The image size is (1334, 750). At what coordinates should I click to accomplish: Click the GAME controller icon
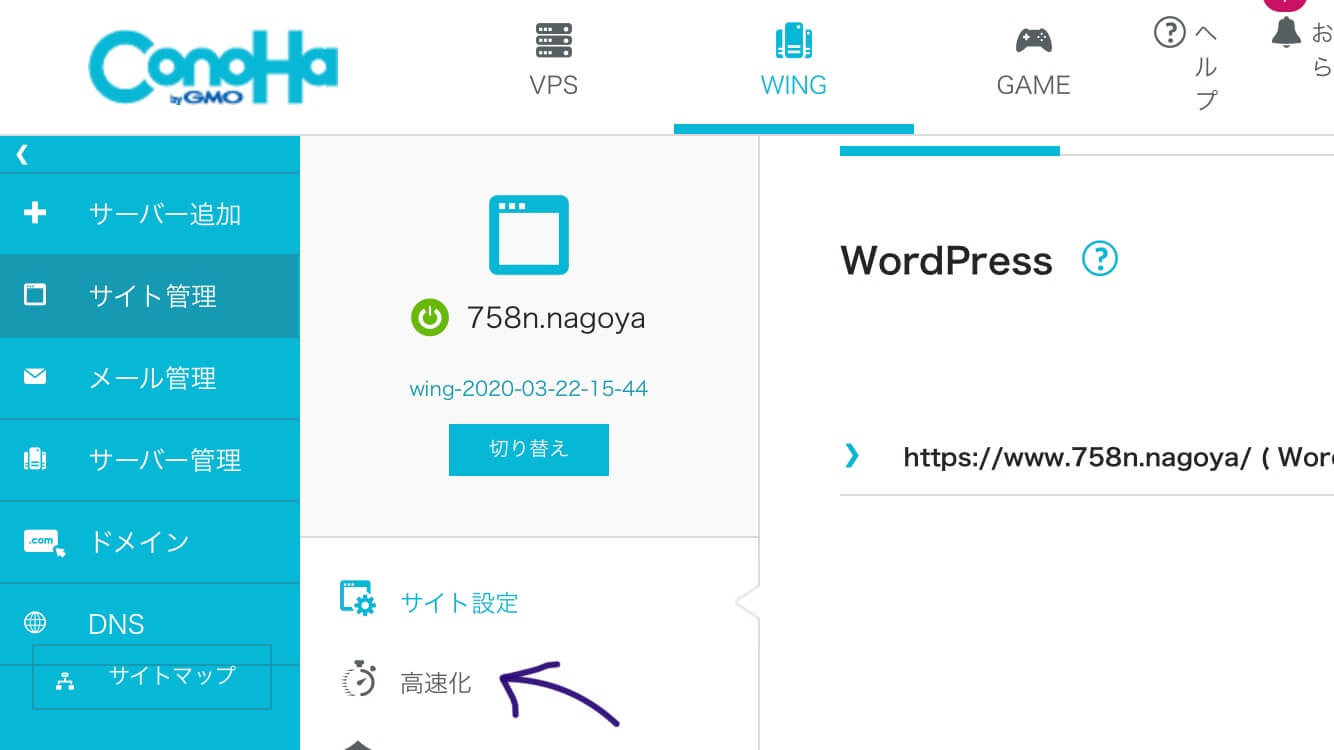(x=1034, y=41)
